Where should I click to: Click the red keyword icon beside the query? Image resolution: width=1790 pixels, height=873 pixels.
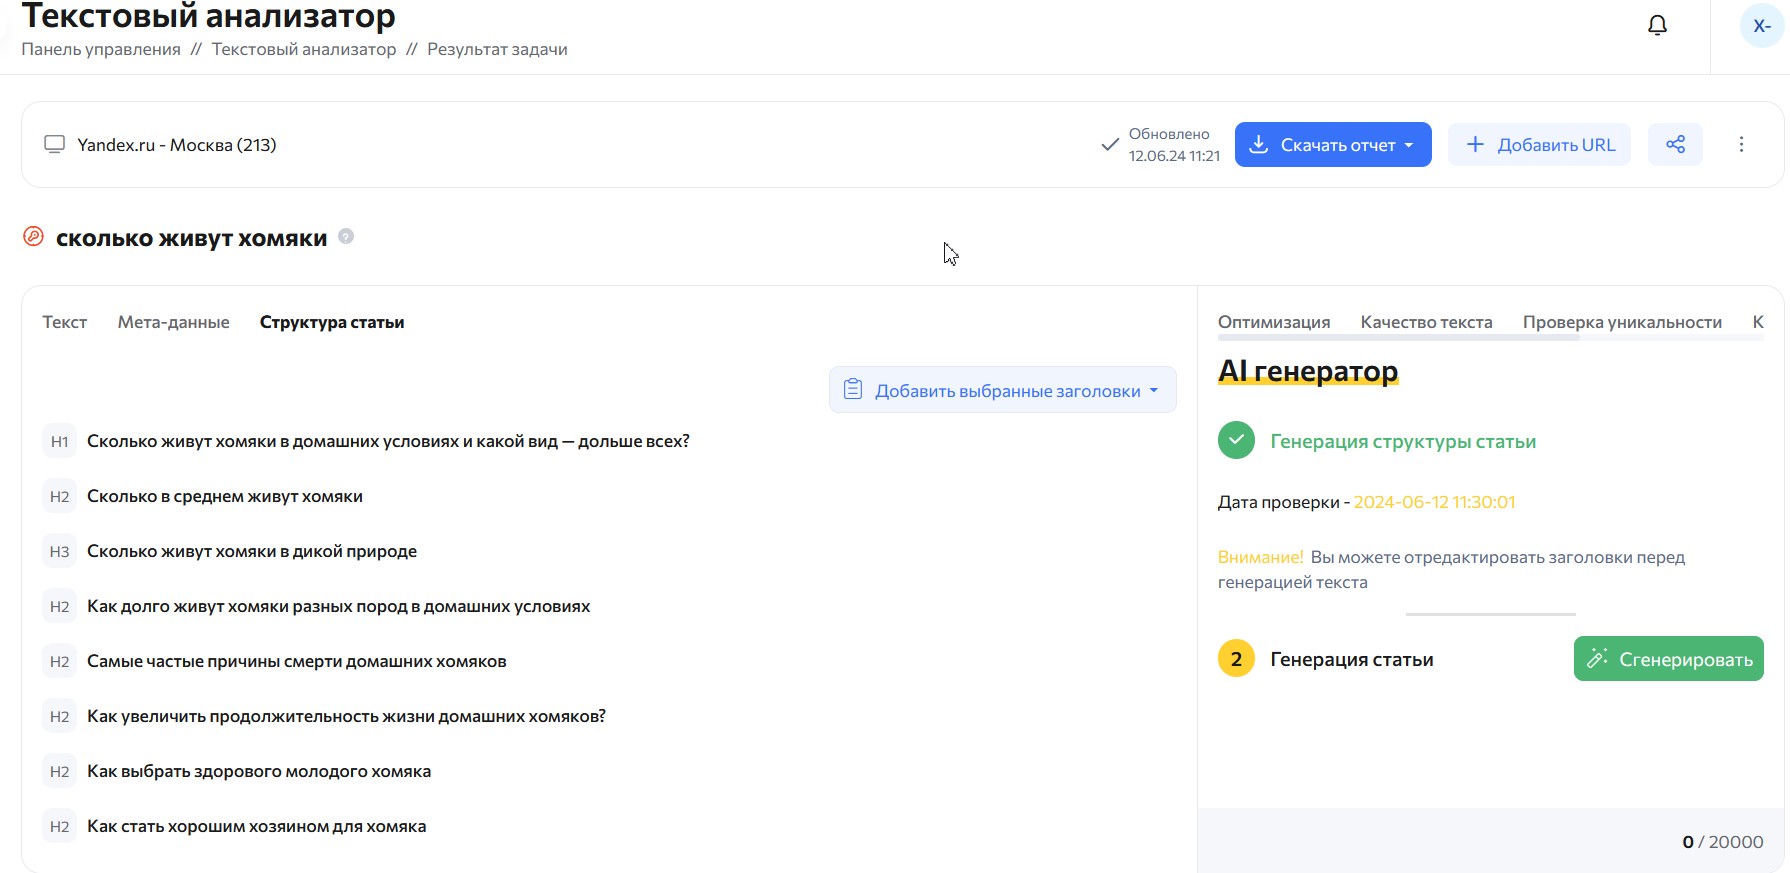pyautogui.click(x=34, y=237)
